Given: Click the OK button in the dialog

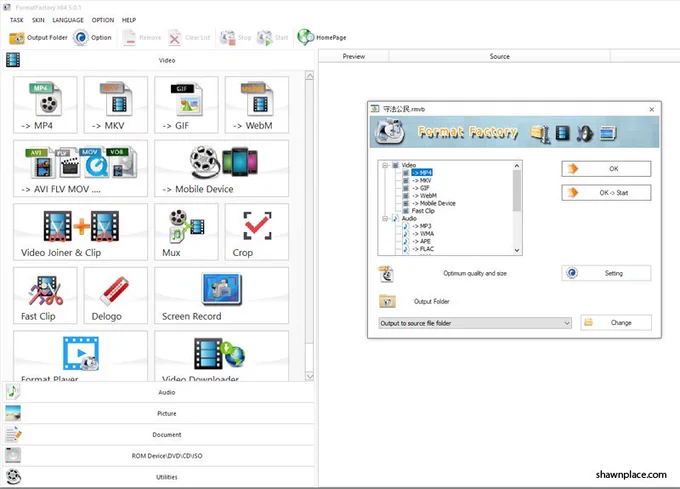Looking at the screenshot, I should 606,169.
